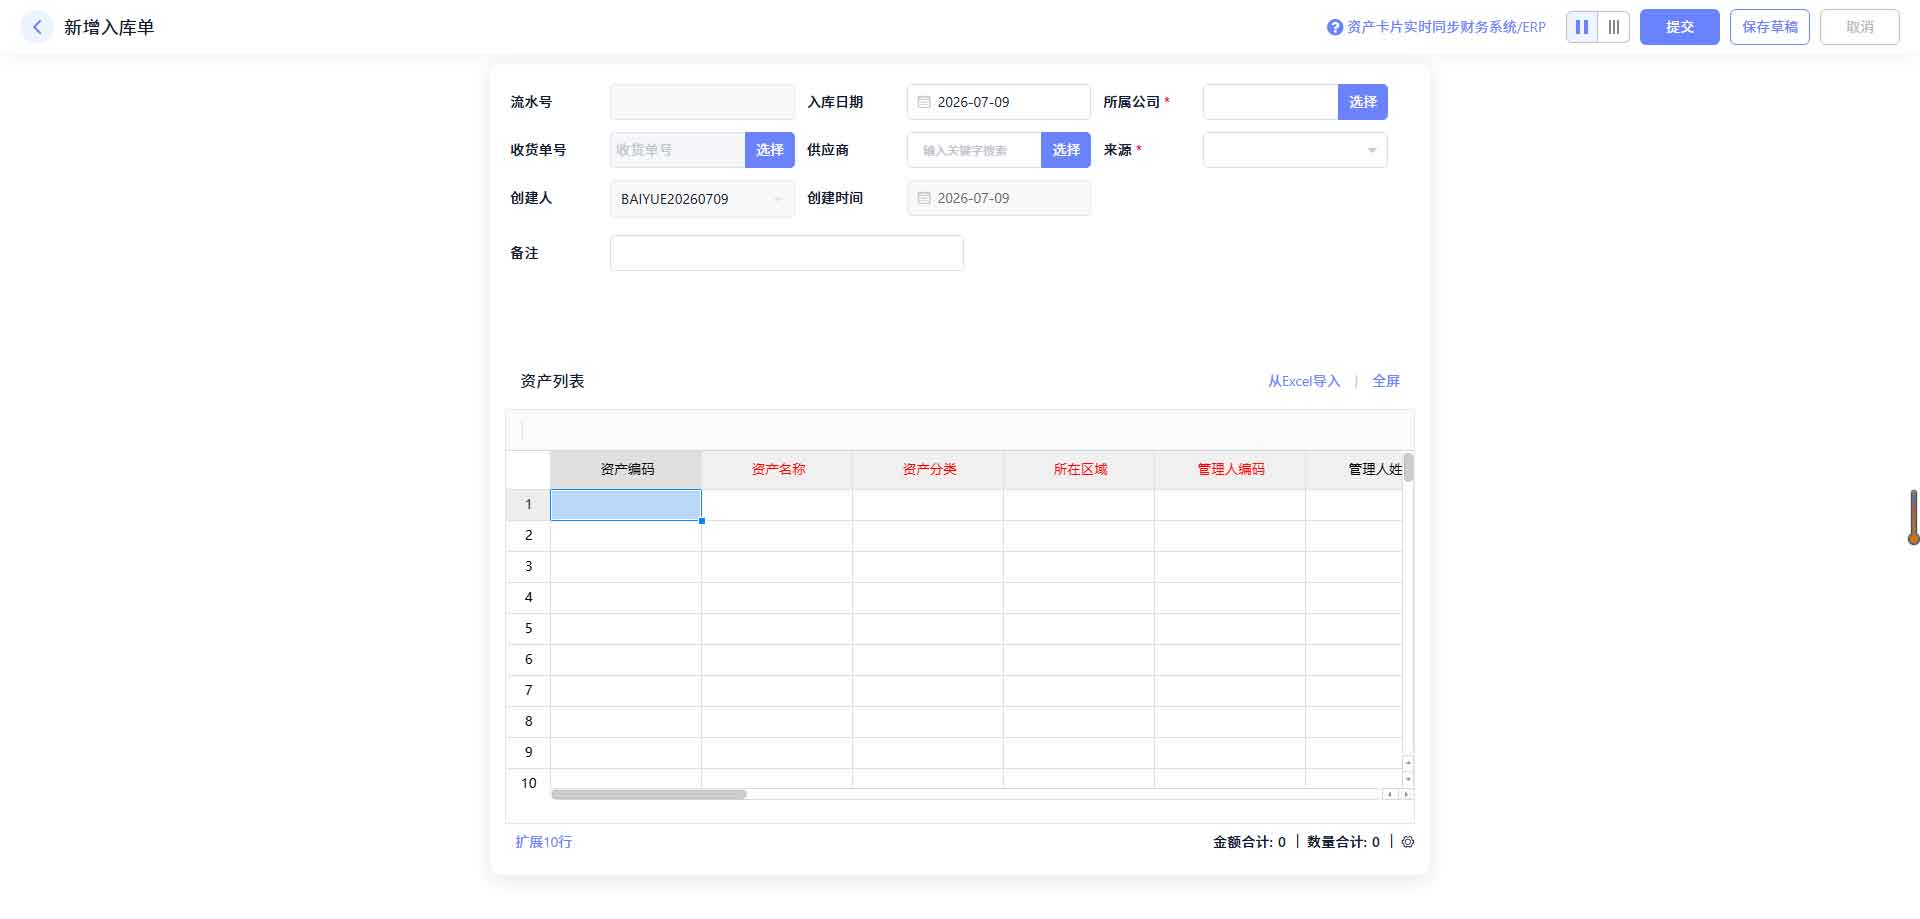Click the 流水号 input field

tap(702, 102)
